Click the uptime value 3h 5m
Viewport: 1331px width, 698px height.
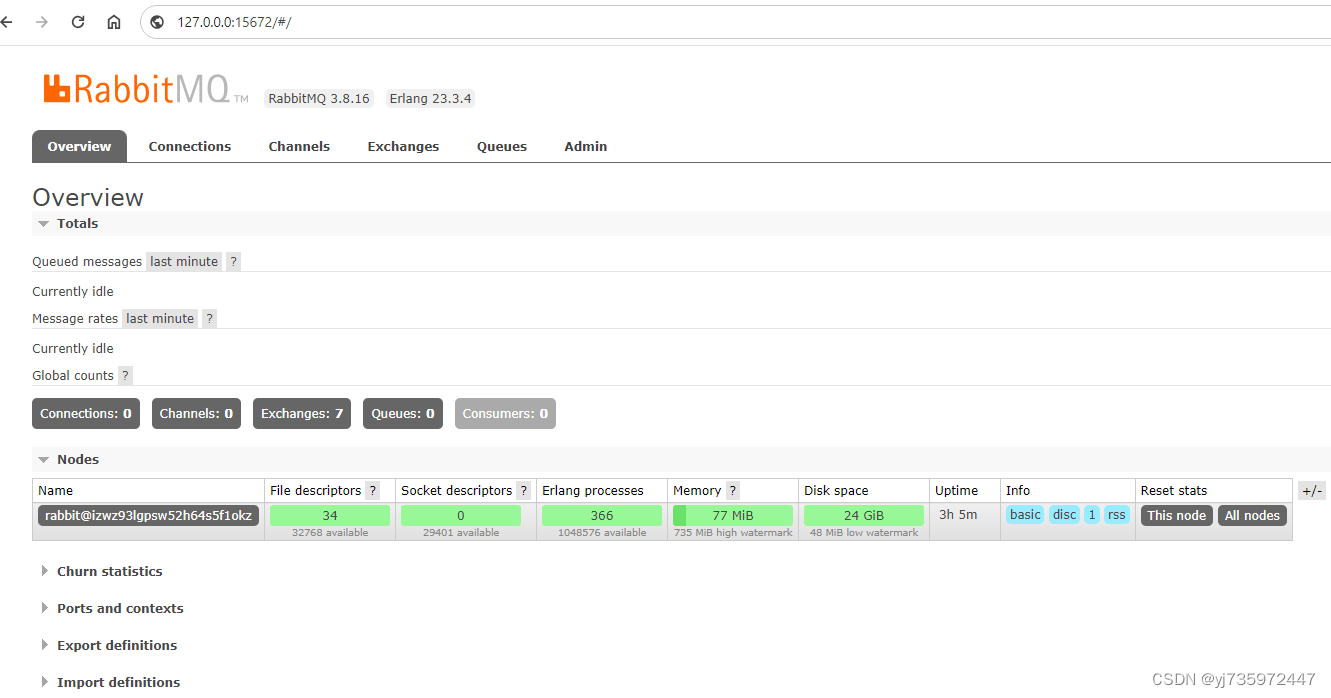(958, 515)
